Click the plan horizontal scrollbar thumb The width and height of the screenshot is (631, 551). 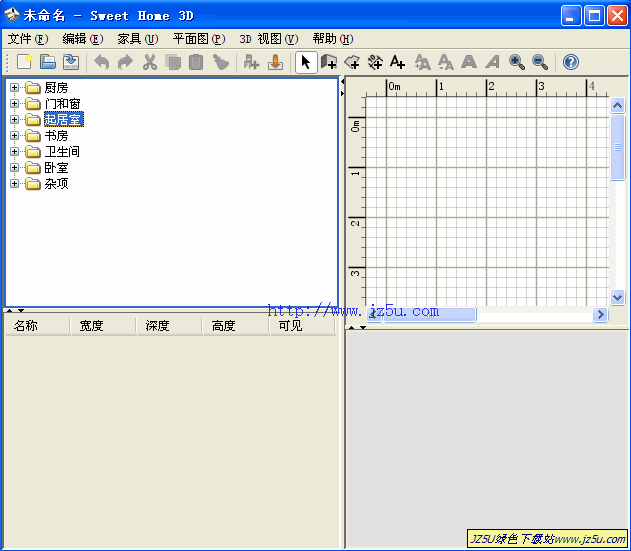[430, 314]
